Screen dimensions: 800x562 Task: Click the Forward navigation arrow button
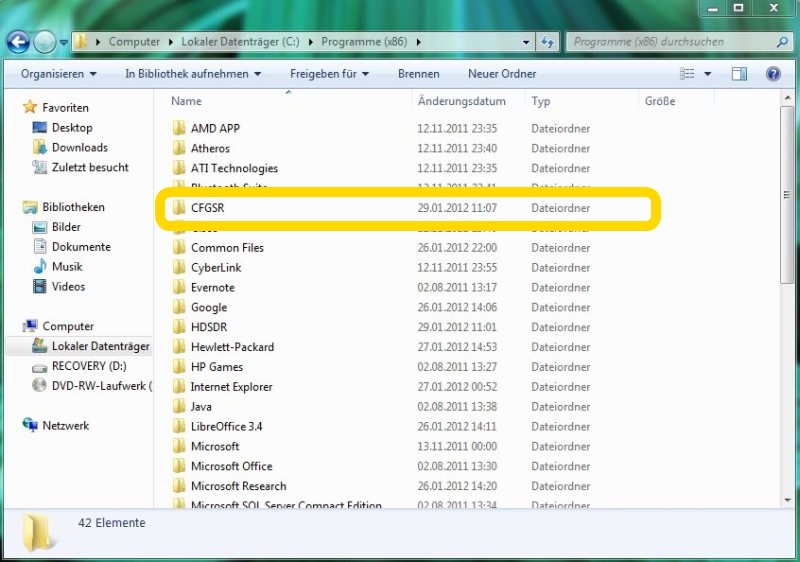45,42
